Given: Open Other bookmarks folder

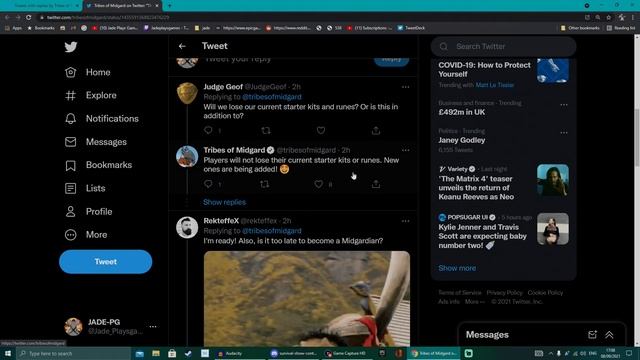Looking at the screenshot, I should (580, 28).
